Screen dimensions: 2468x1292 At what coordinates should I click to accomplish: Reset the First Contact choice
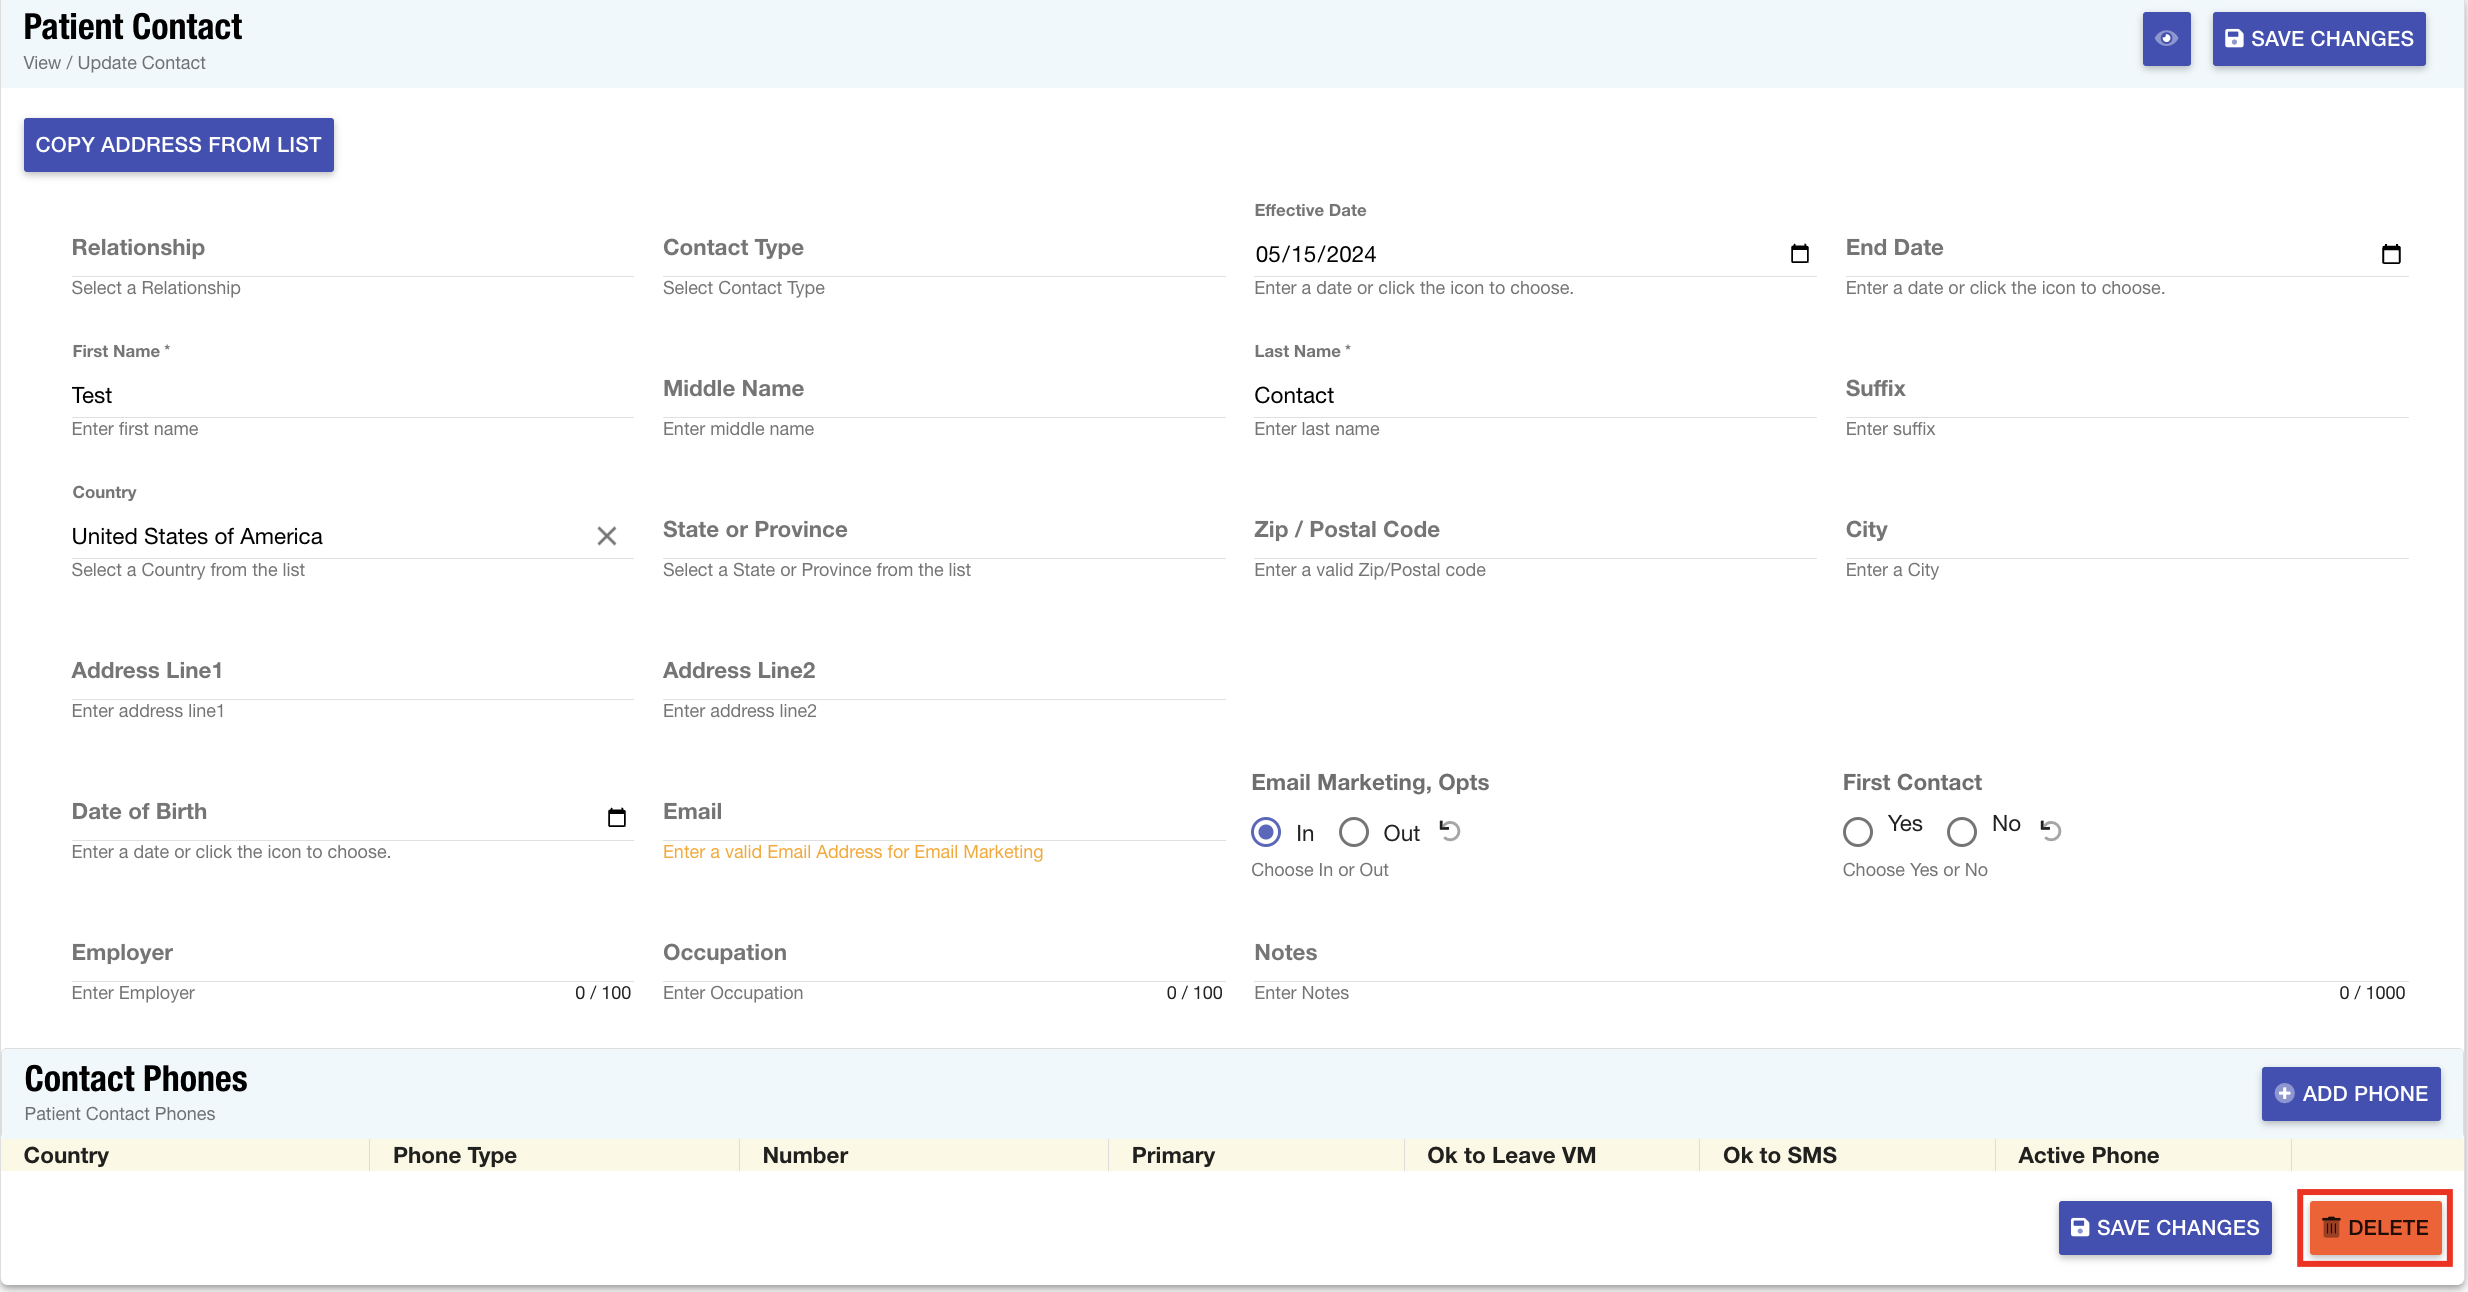coord(2050,830)
